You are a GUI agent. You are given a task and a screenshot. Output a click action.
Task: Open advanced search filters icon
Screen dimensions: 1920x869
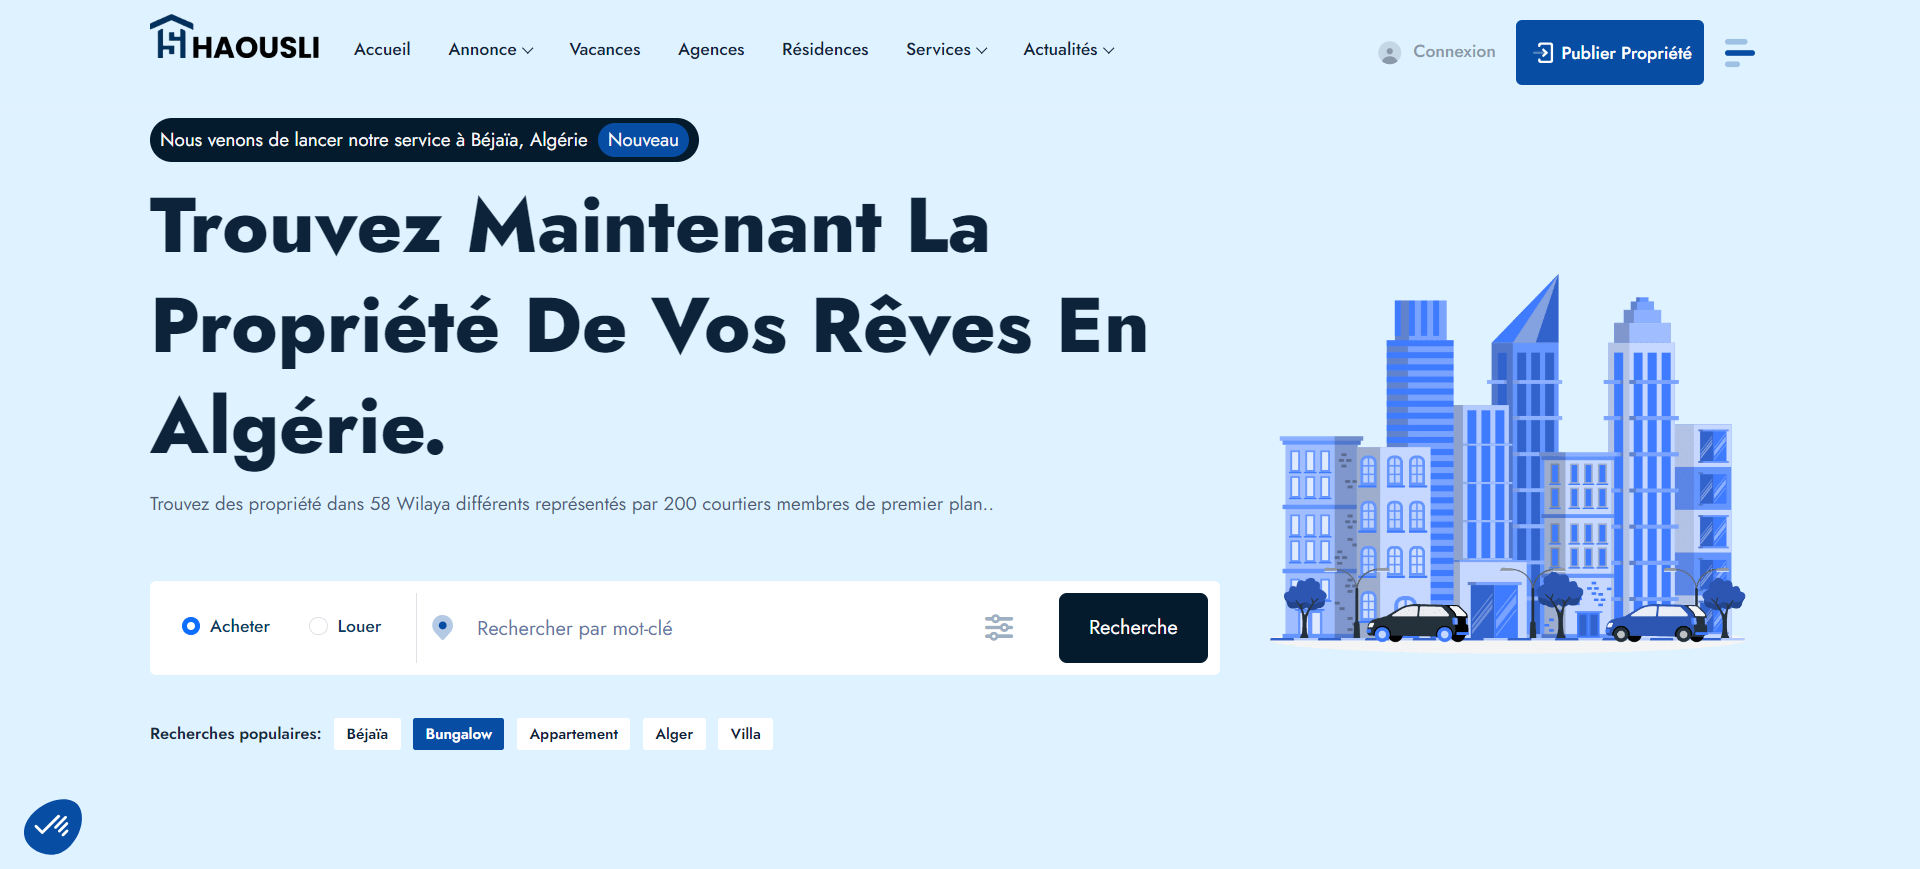998,627
